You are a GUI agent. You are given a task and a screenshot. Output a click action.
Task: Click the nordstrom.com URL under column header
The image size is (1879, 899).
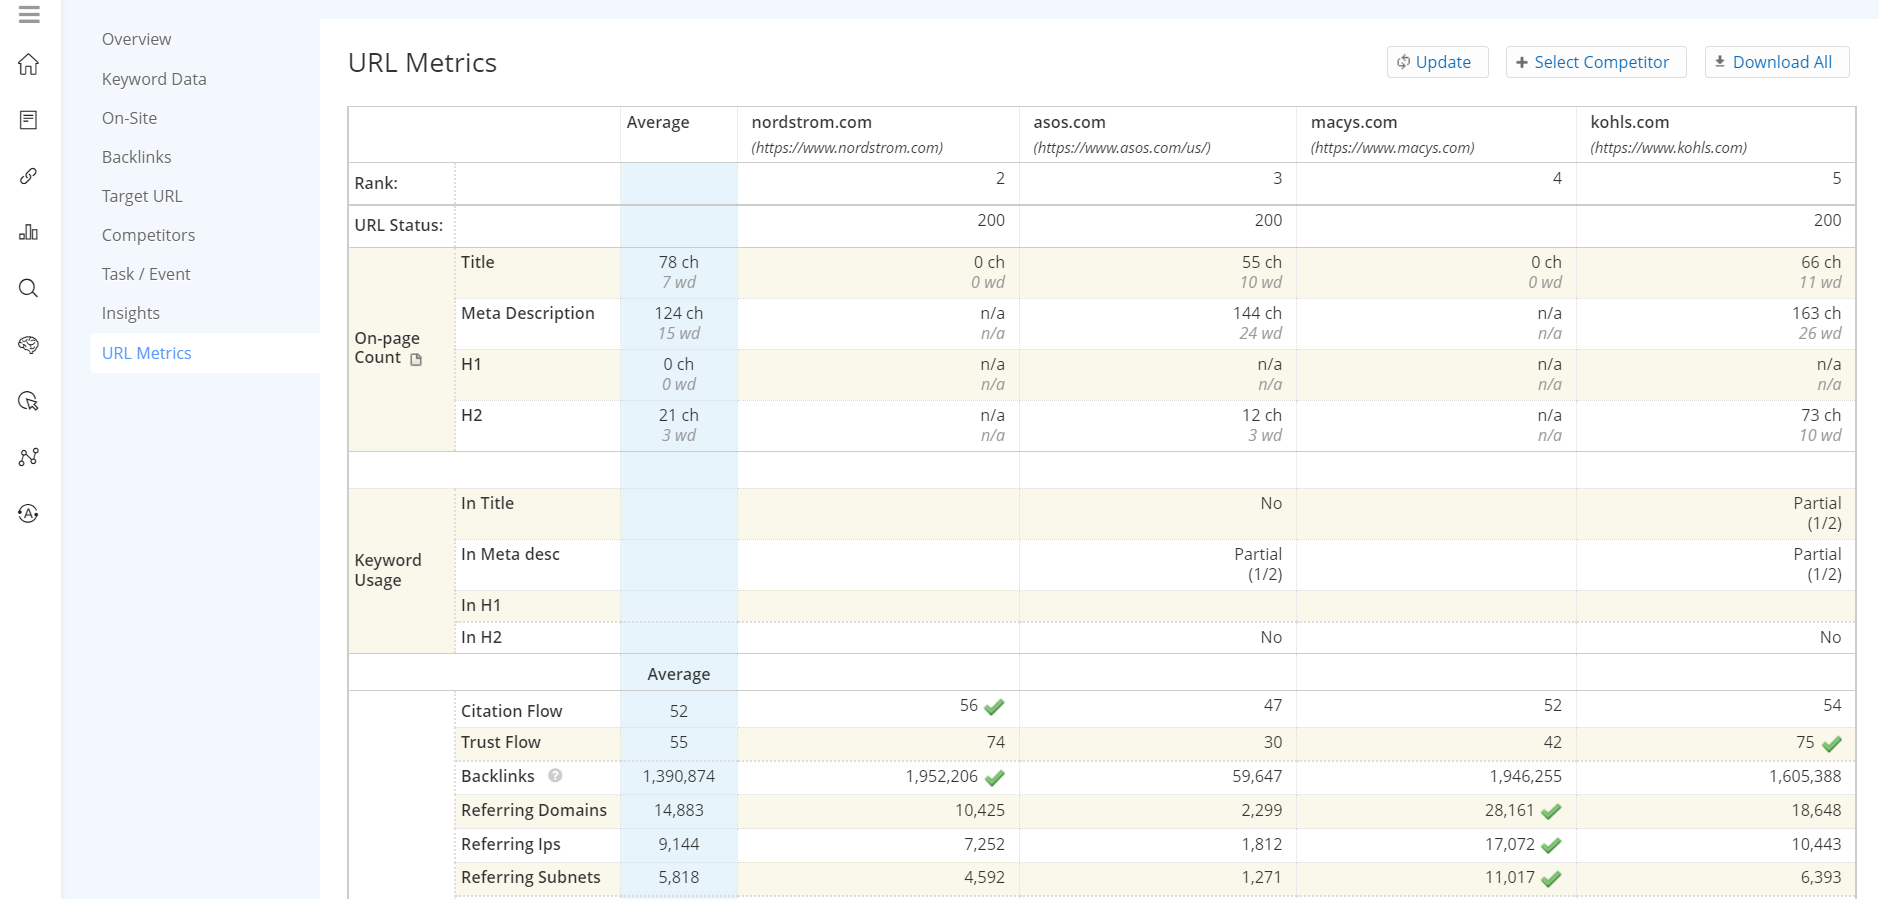coord(847,148)
